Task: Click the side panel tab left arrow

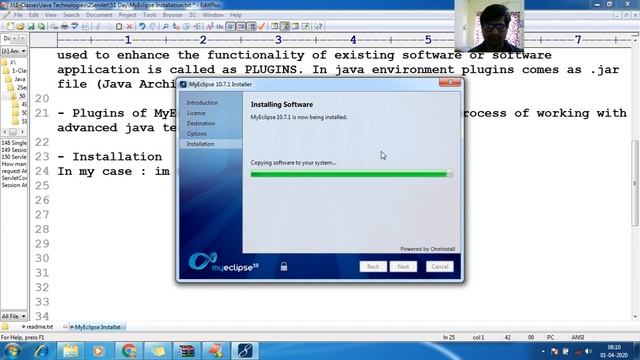Action: (15, 38)
